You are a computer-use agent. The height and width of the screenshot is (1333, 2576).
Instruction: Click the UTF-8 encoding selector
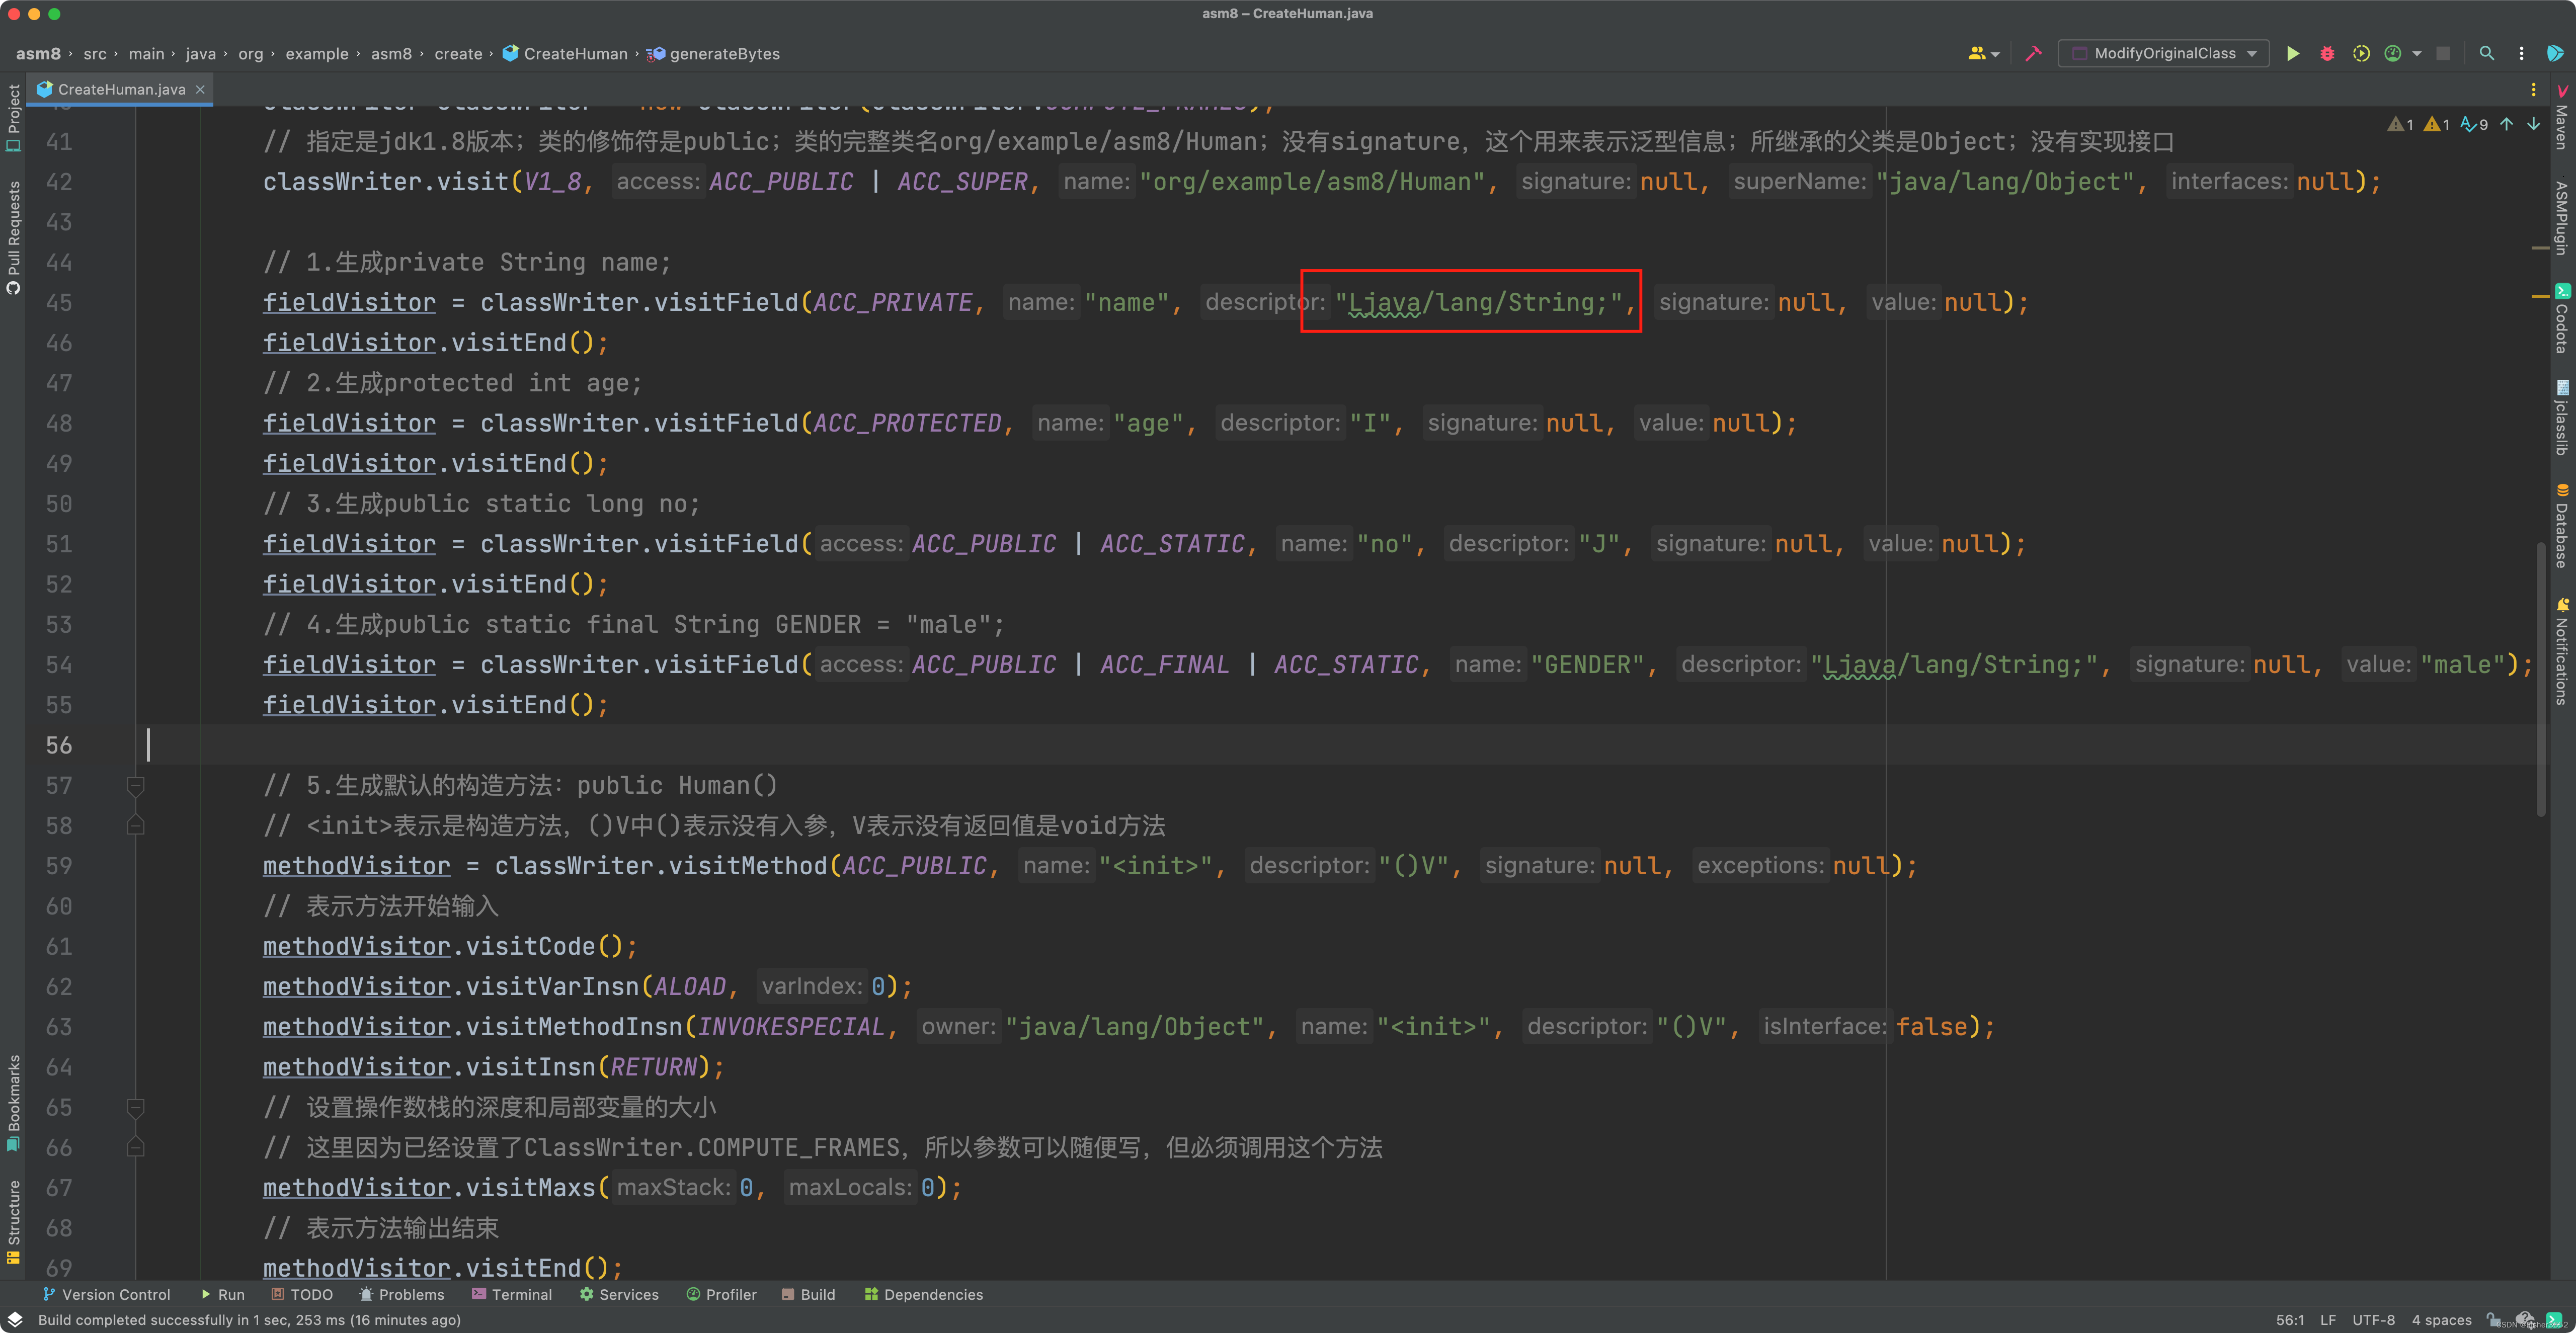point(2373,1320)
